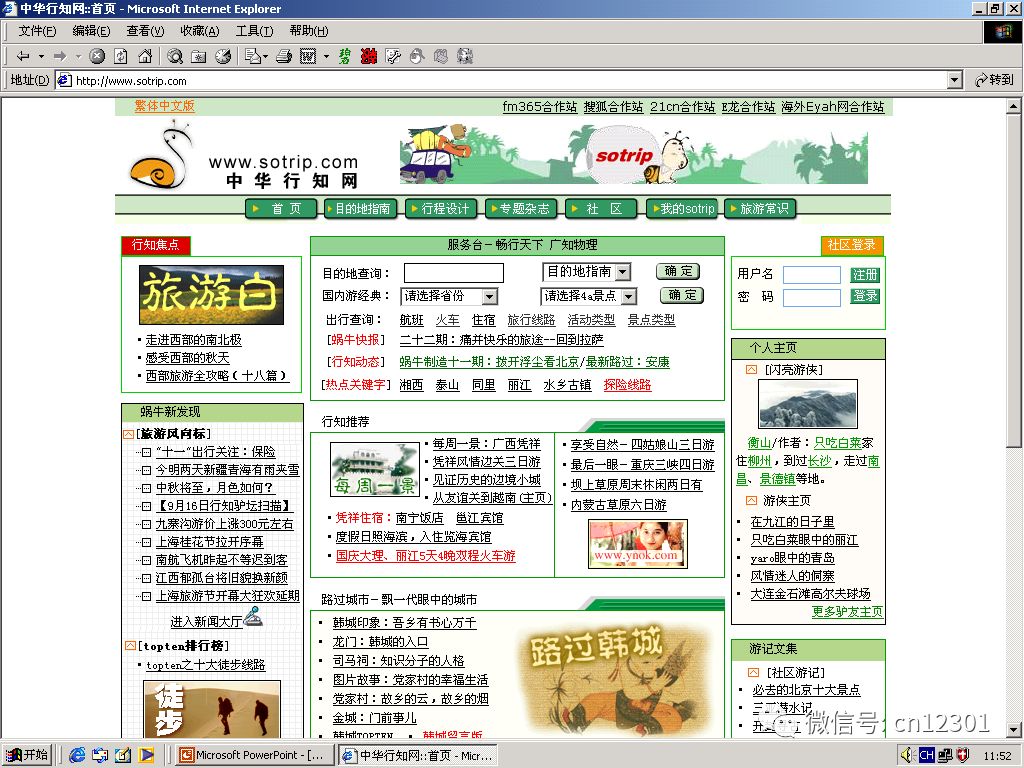The image size is (1024, 768).
Task: Launch Internet Explorer from quick launch
Action: pos(77,755)
